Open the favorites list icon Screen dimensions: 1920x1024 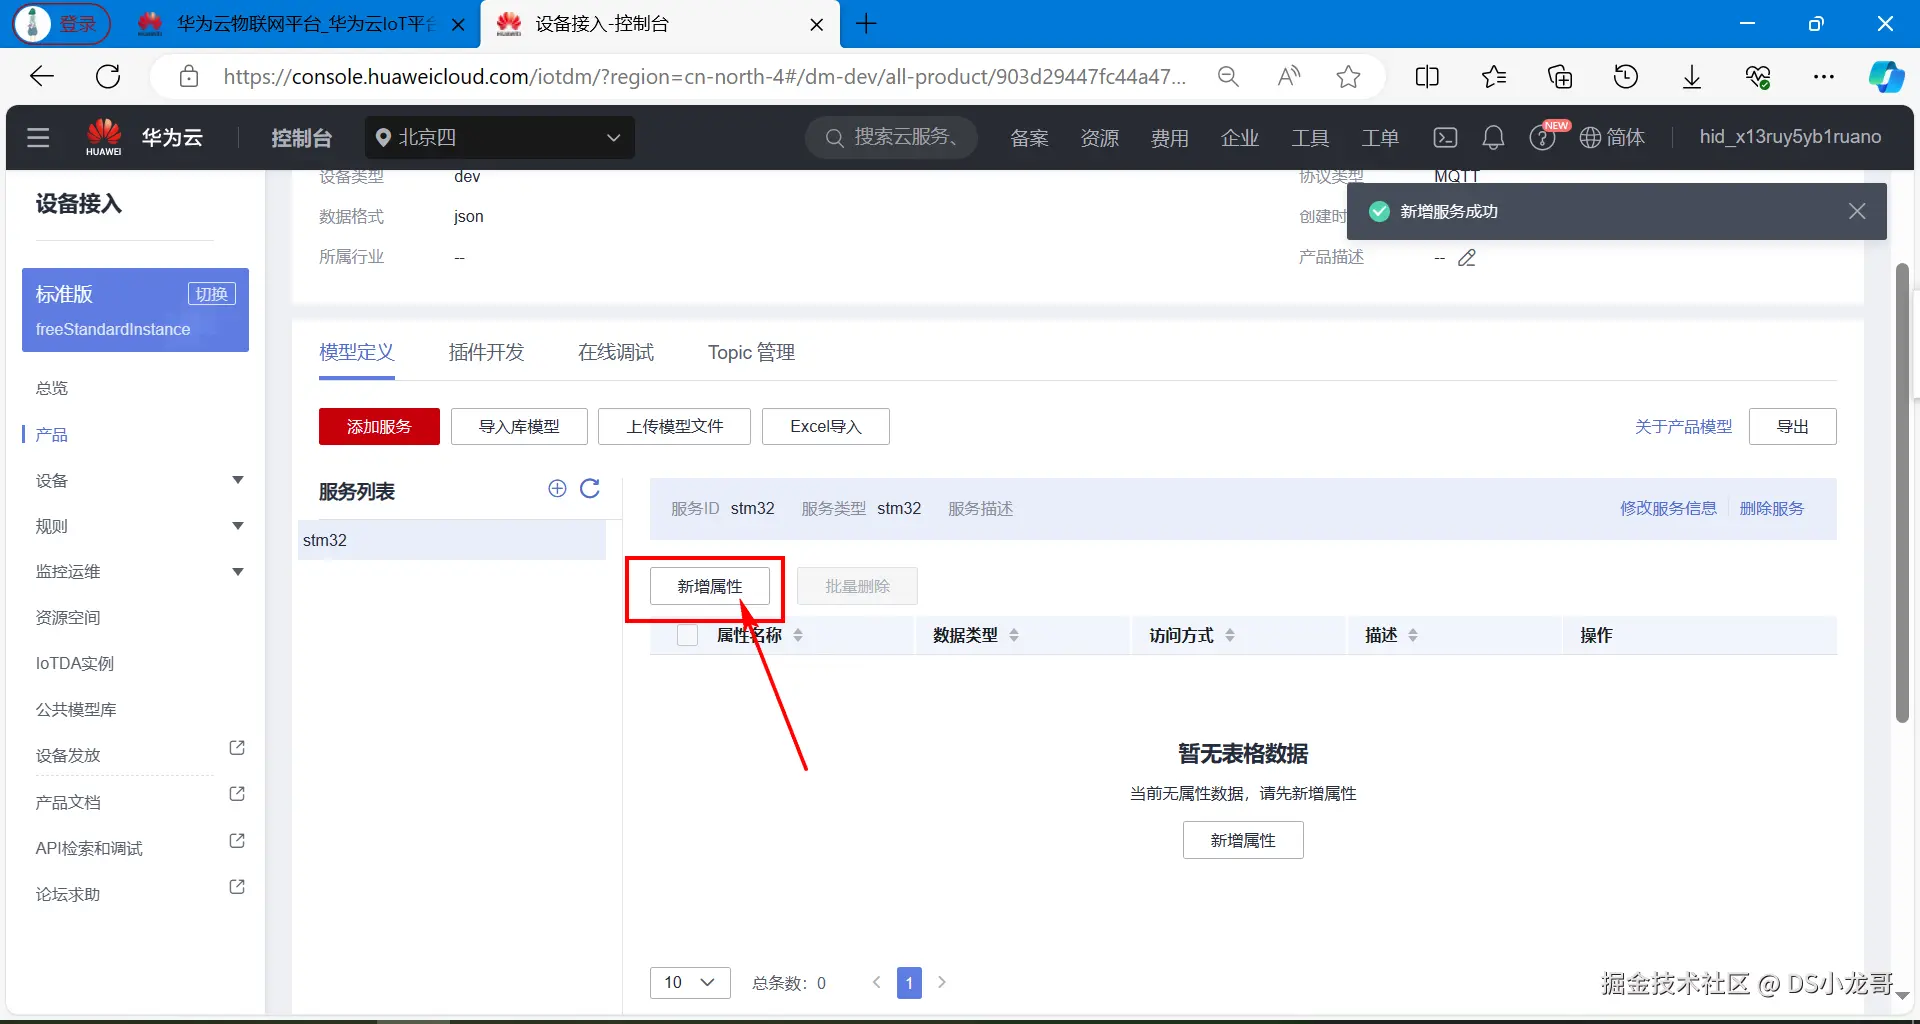click(1494, 76)
